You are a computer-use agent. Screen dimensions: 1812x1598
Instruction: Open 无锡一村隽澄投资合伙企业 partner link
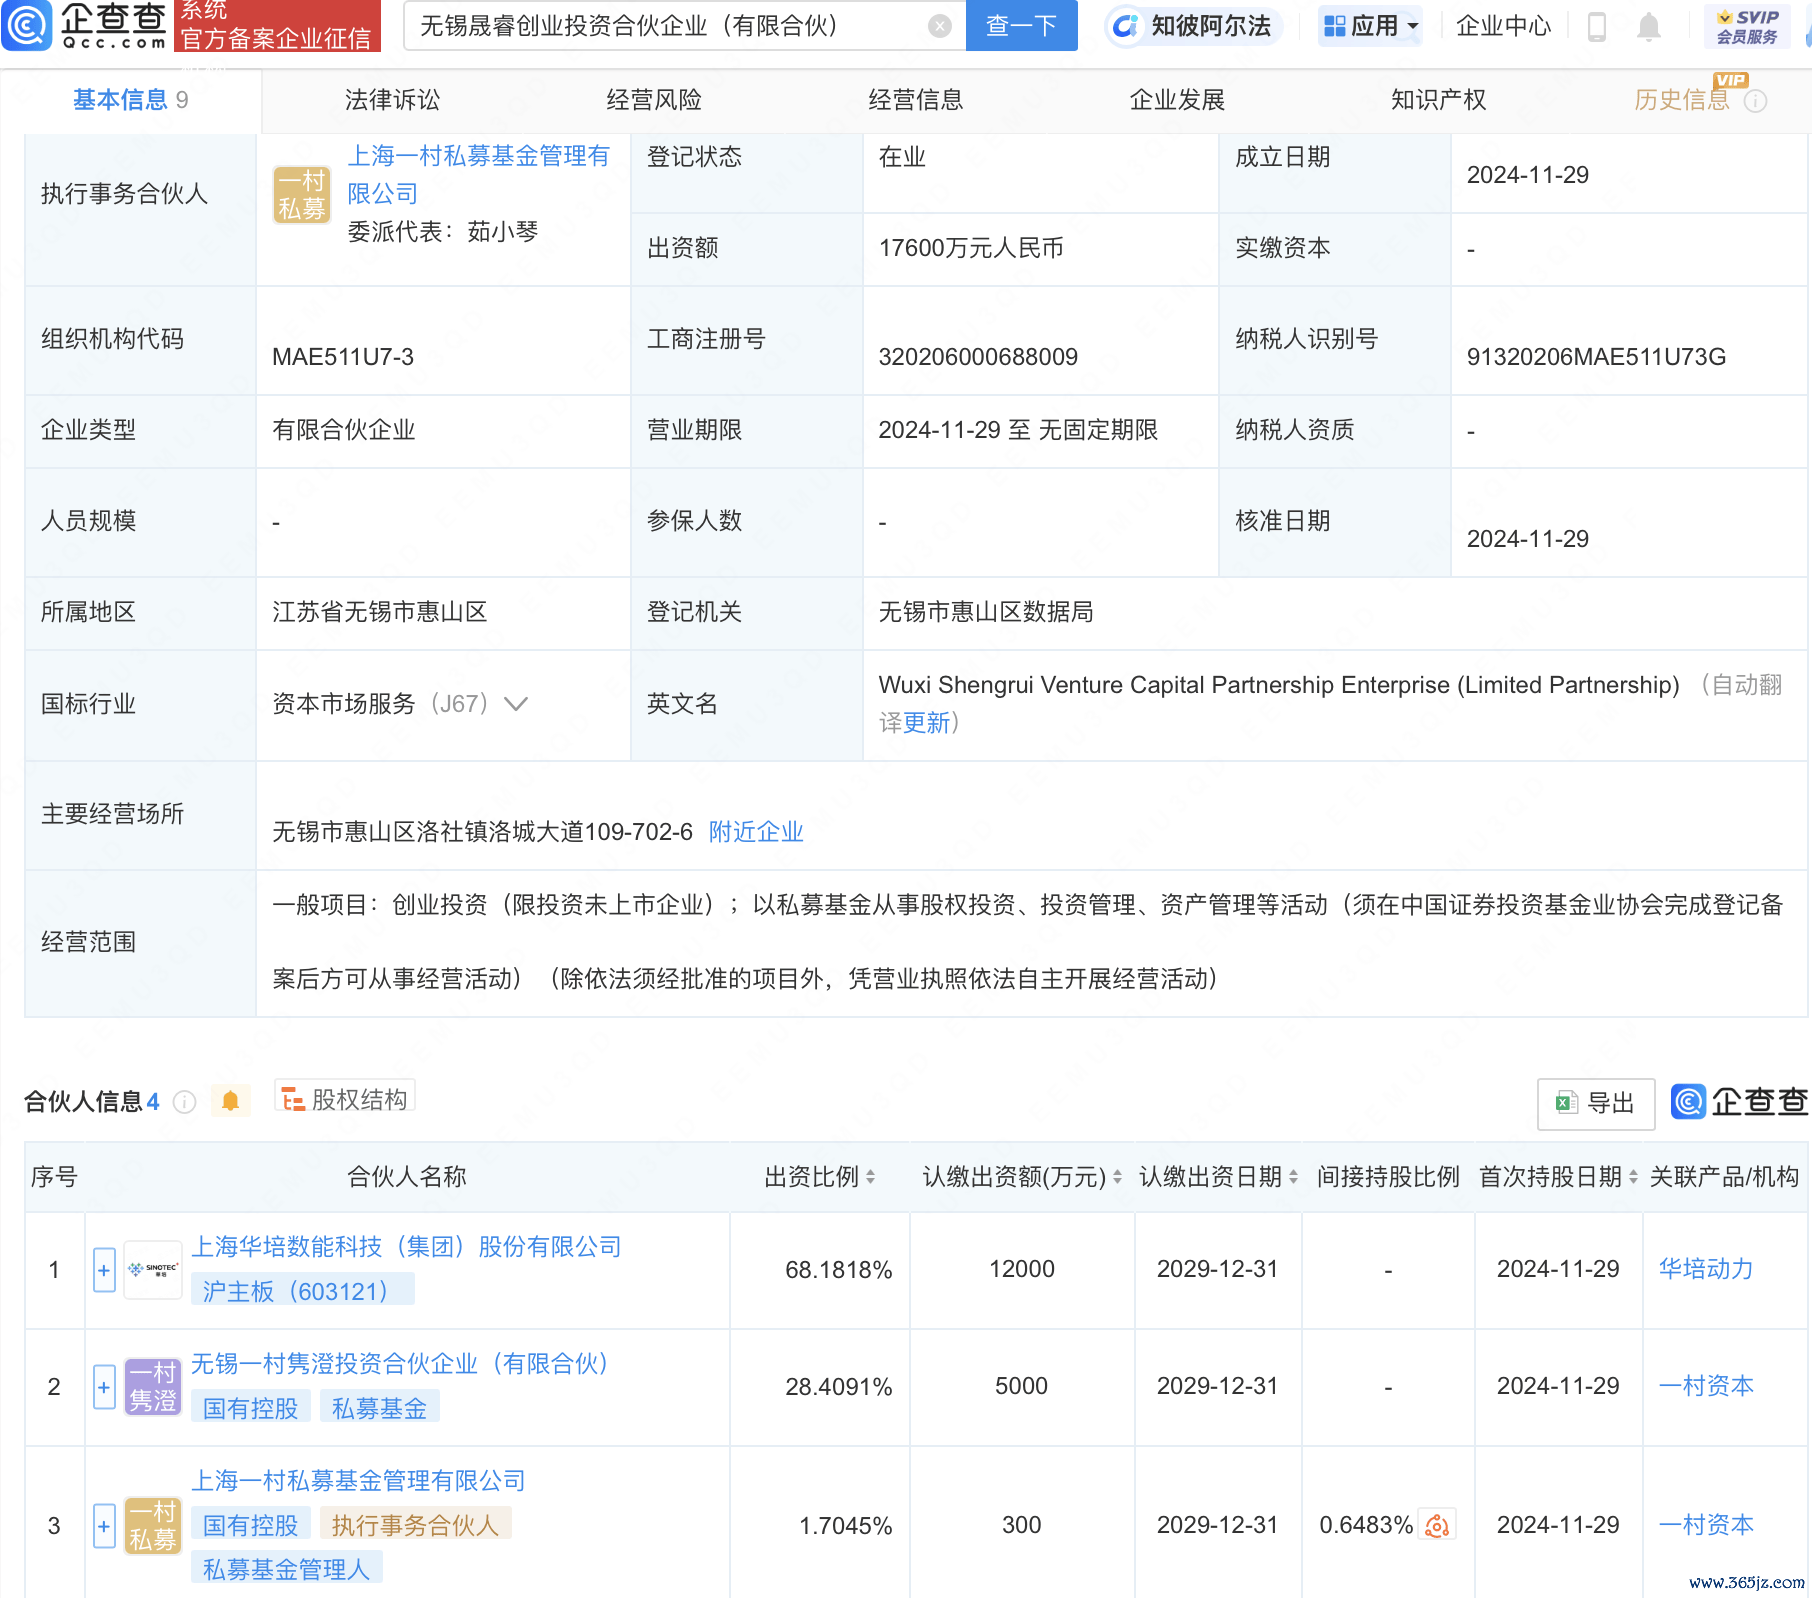click(399, 1364)
